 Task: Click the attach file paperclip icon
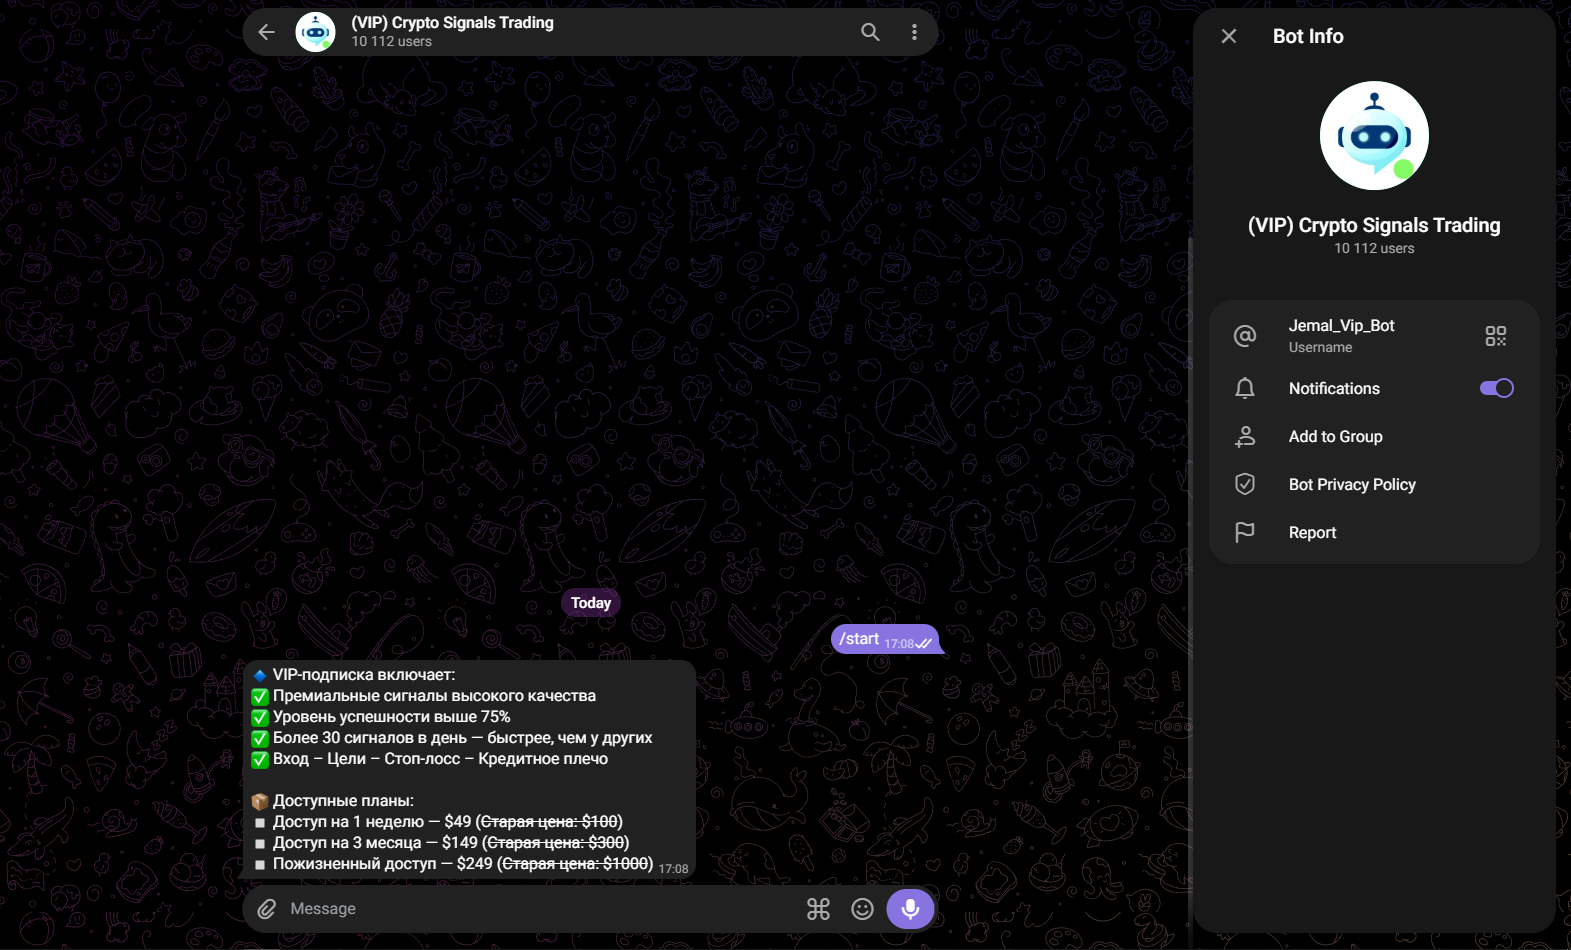coord(266,909)
